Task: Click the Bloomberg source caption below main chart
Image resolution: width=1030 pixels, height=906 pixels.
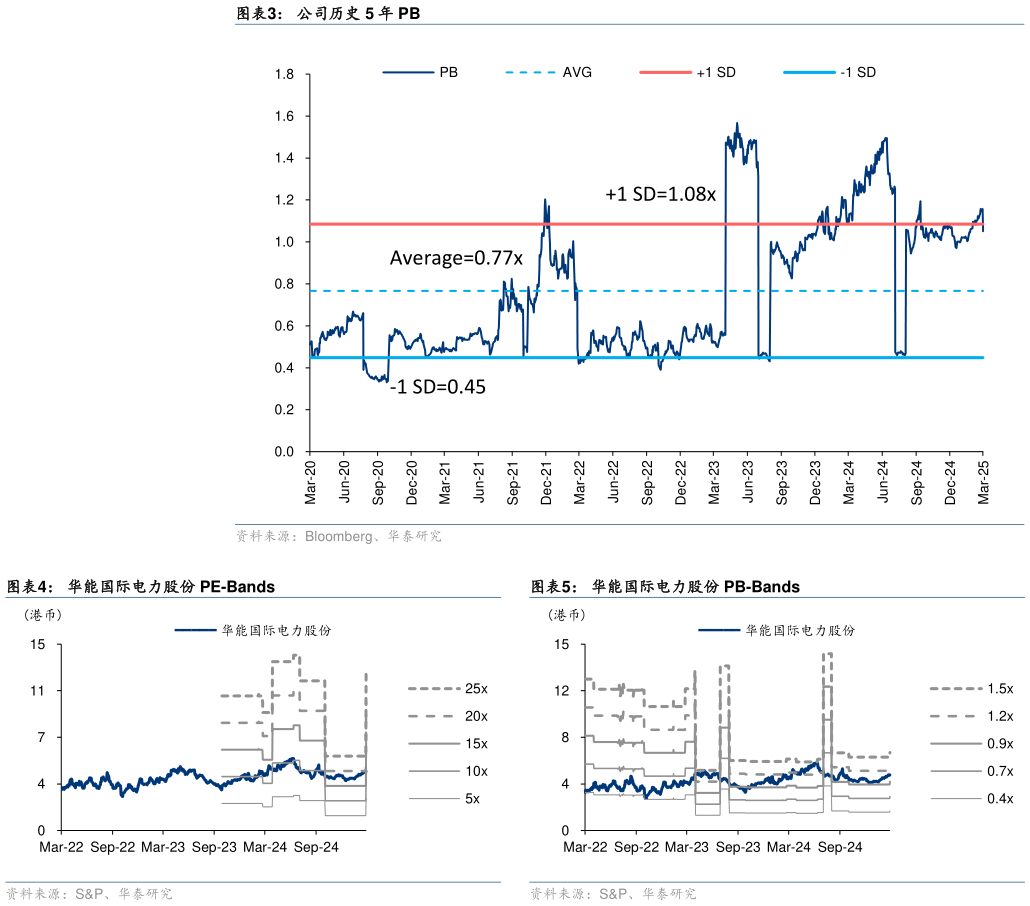Action: click(338, 537)
